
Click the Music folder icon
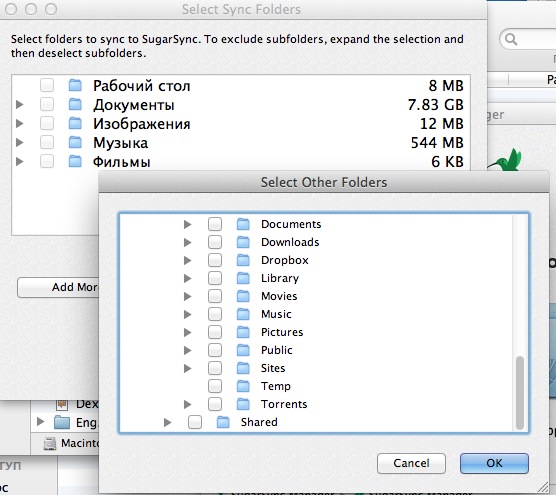tap(243, 314)
